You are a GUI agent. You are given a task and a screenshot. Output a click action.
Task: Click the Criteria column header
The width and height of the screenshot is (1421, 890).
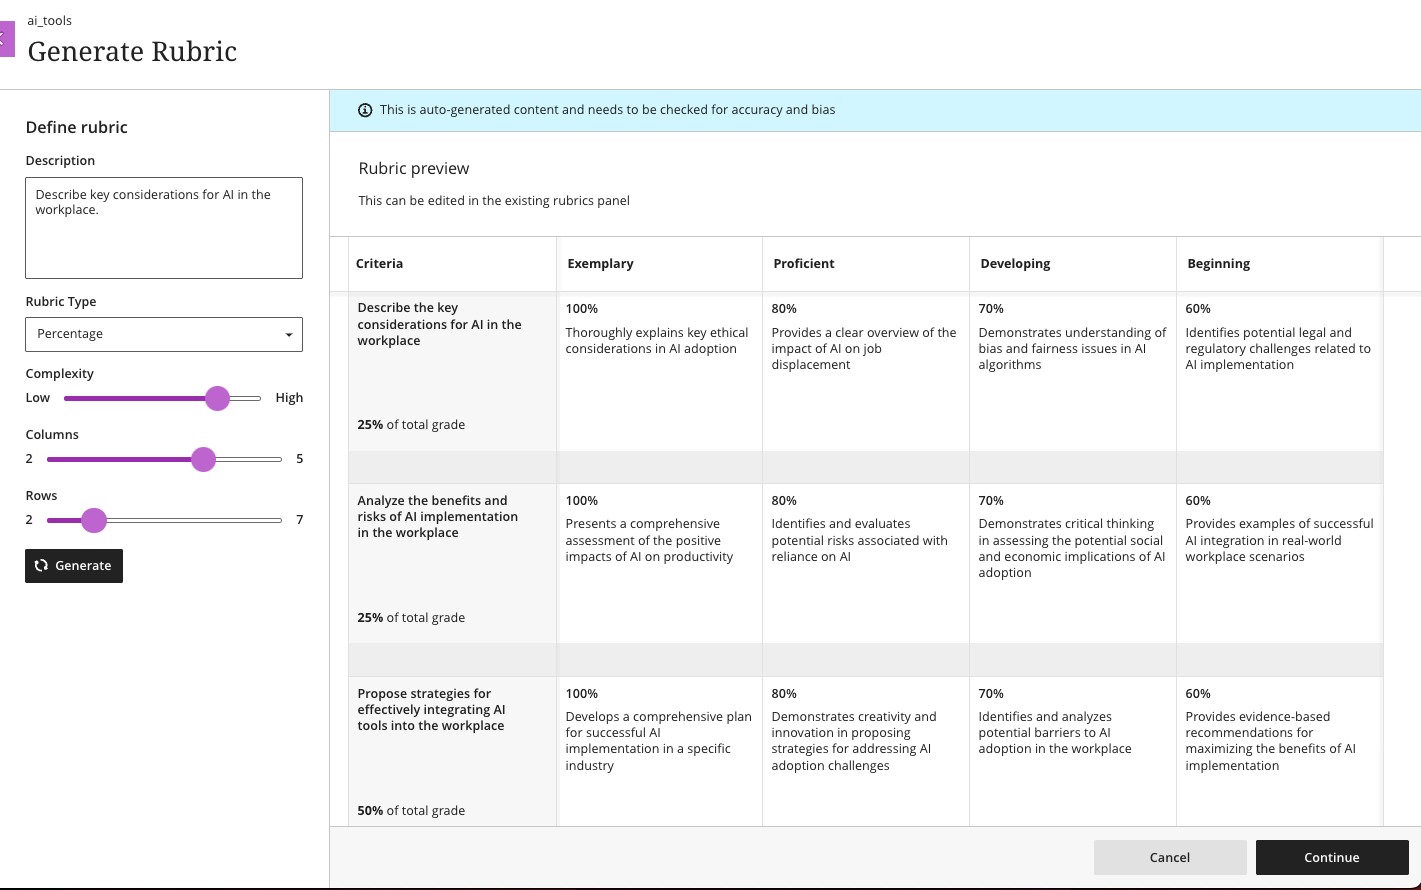[x=380, y=264]
